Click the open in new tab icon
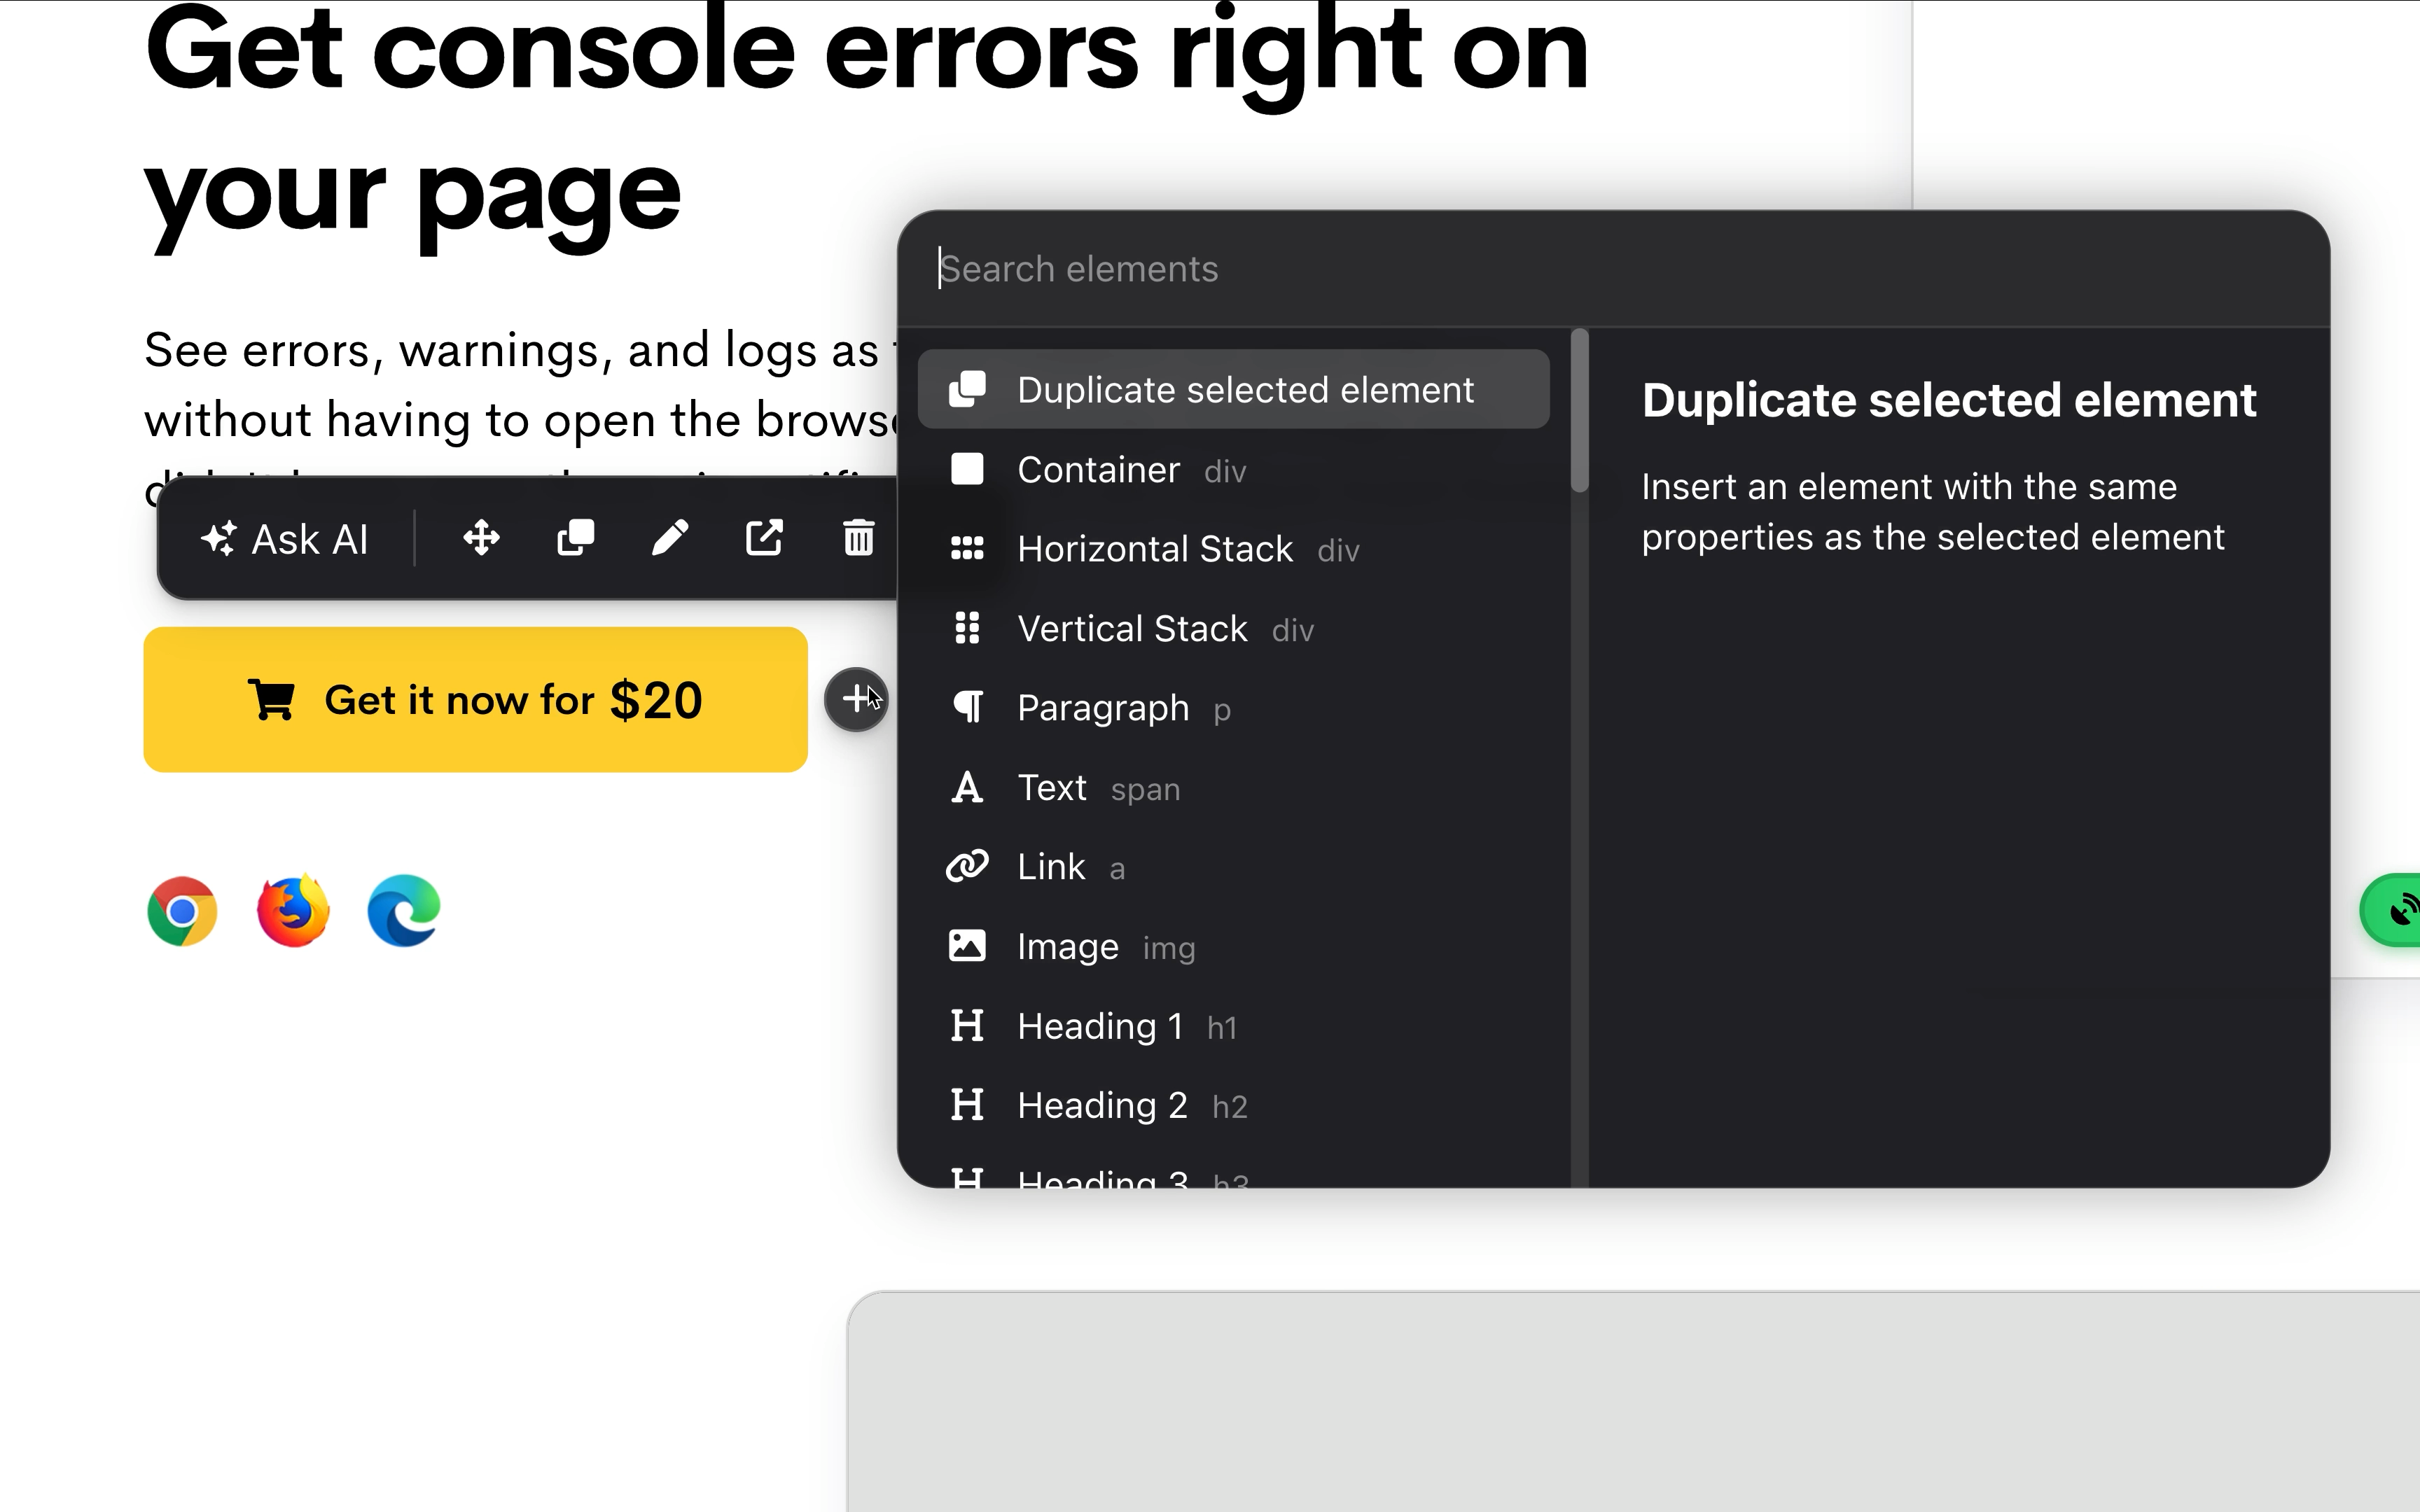2420x1512 pixels. click(764, 539)
